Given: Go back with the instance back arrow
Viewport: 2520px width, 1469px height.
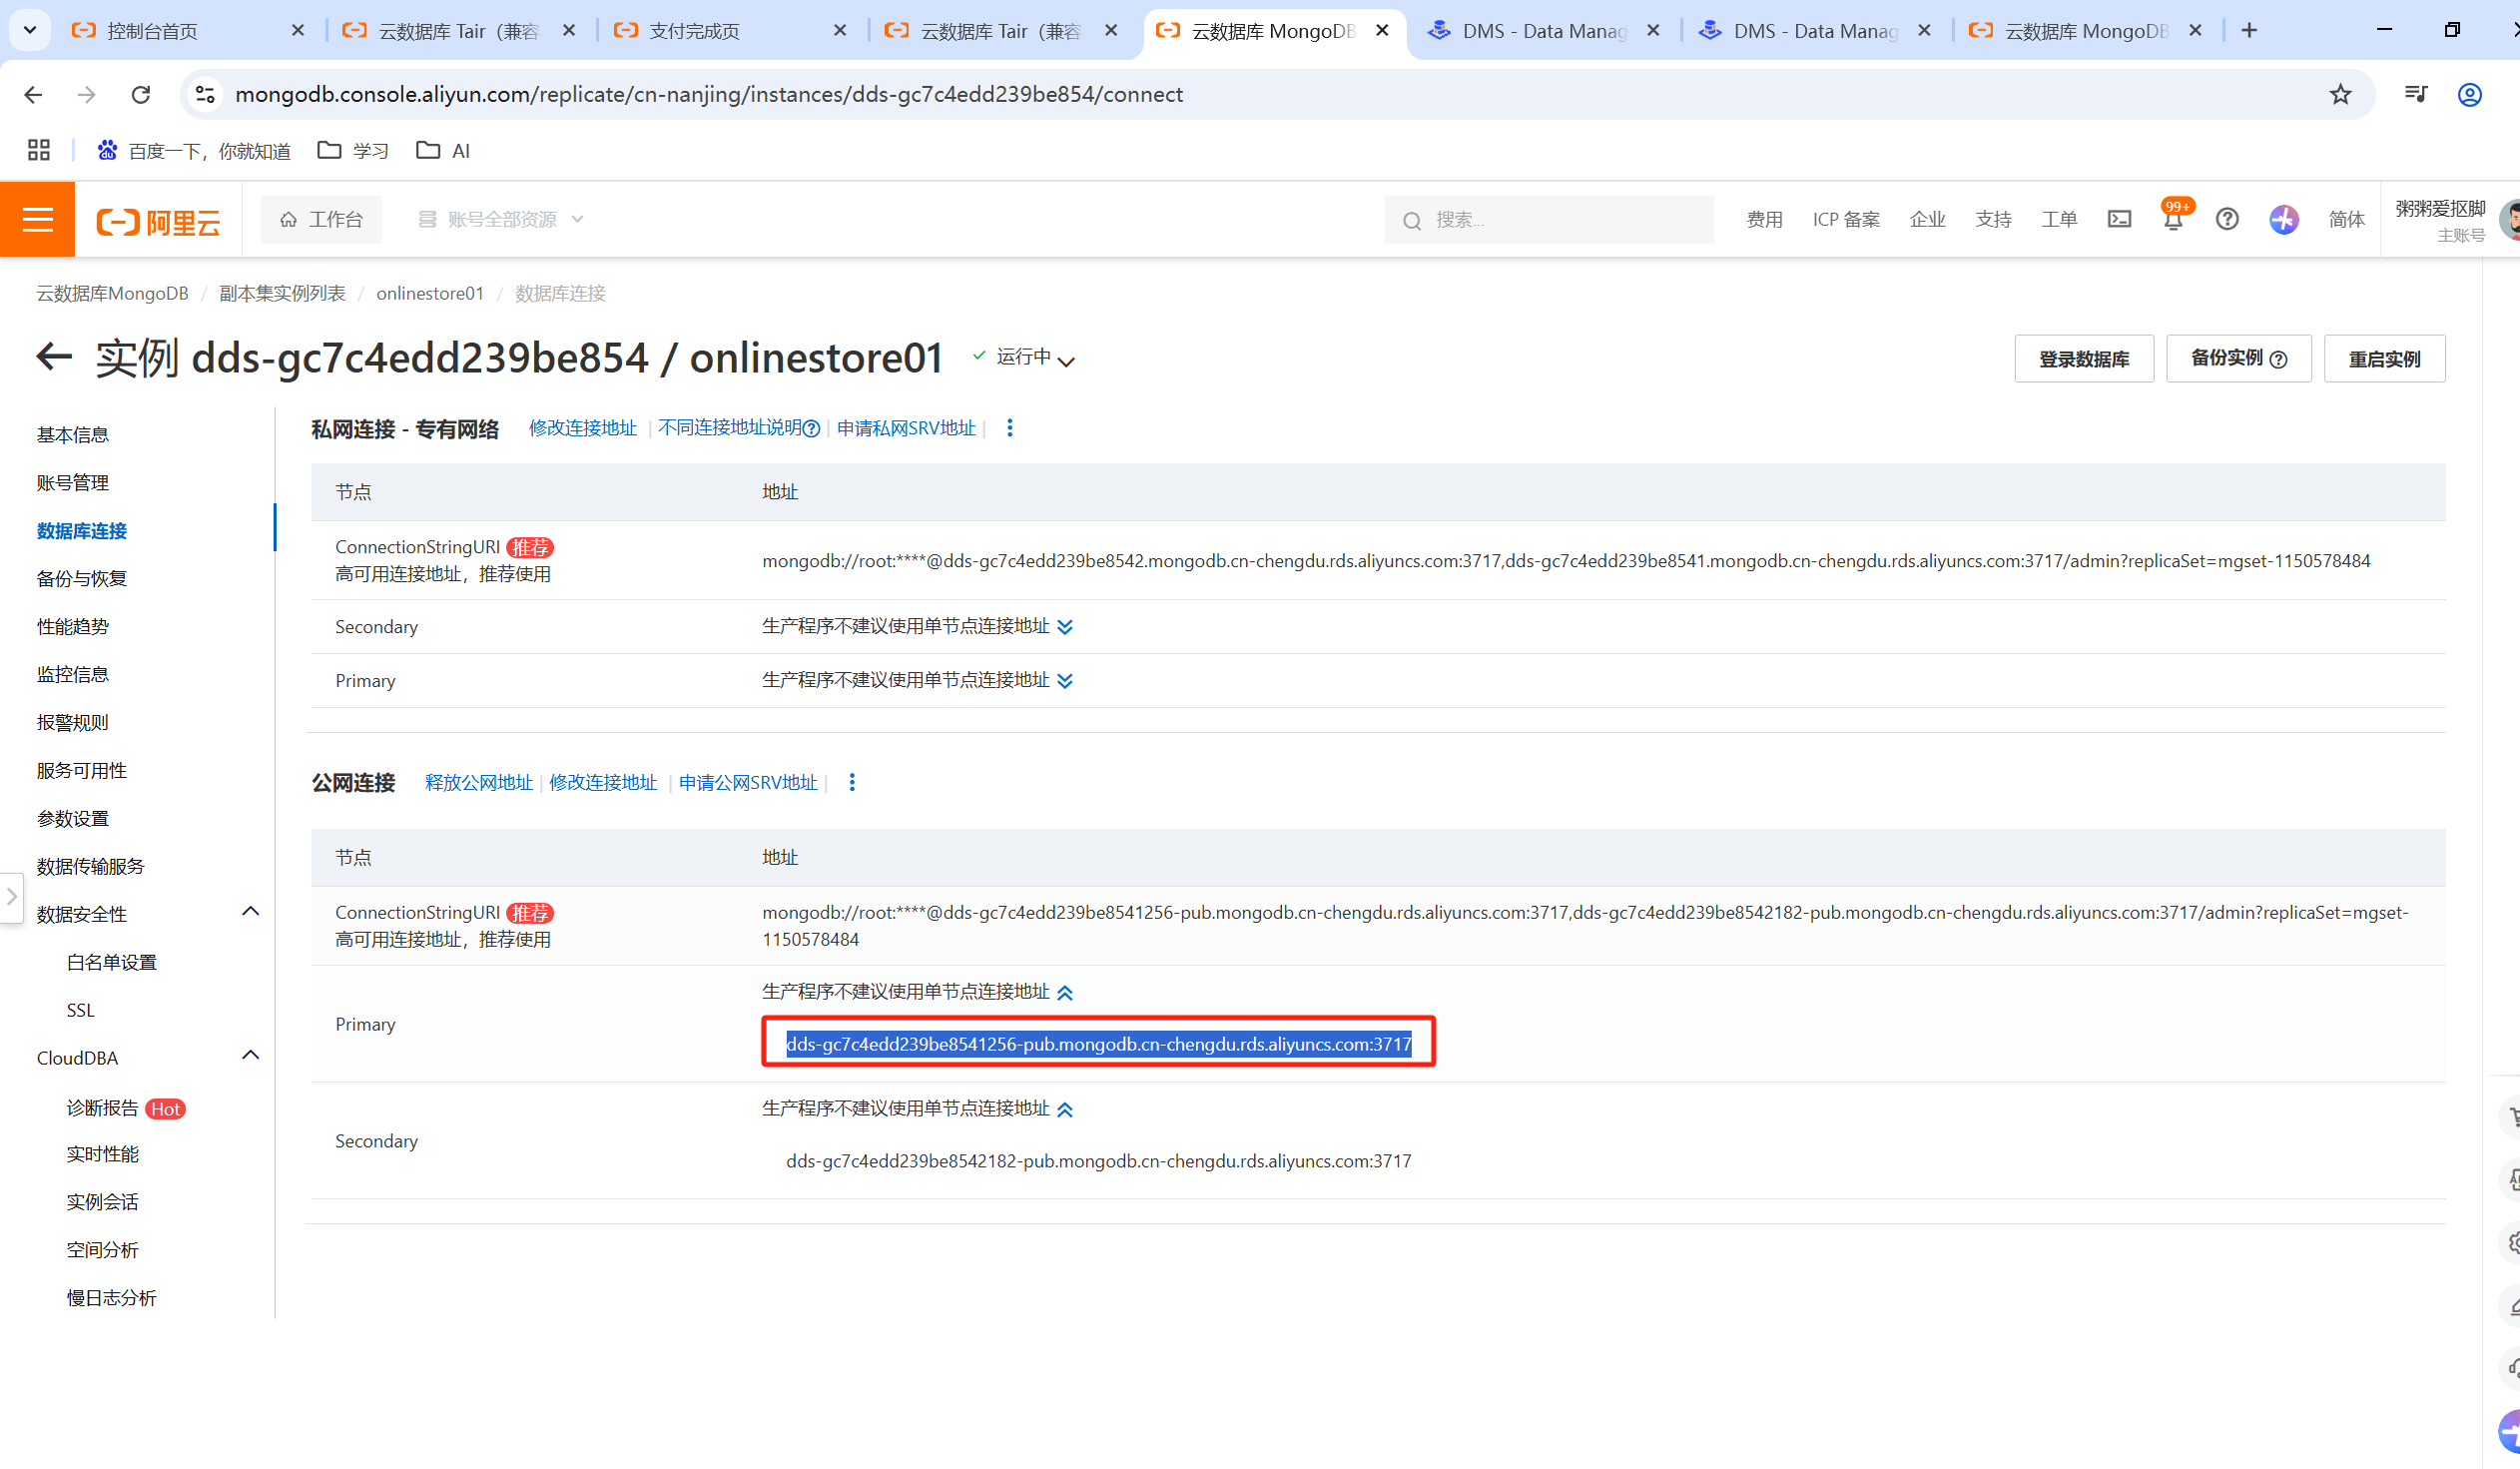Looking at the screenshot, I should pos(54,357).
